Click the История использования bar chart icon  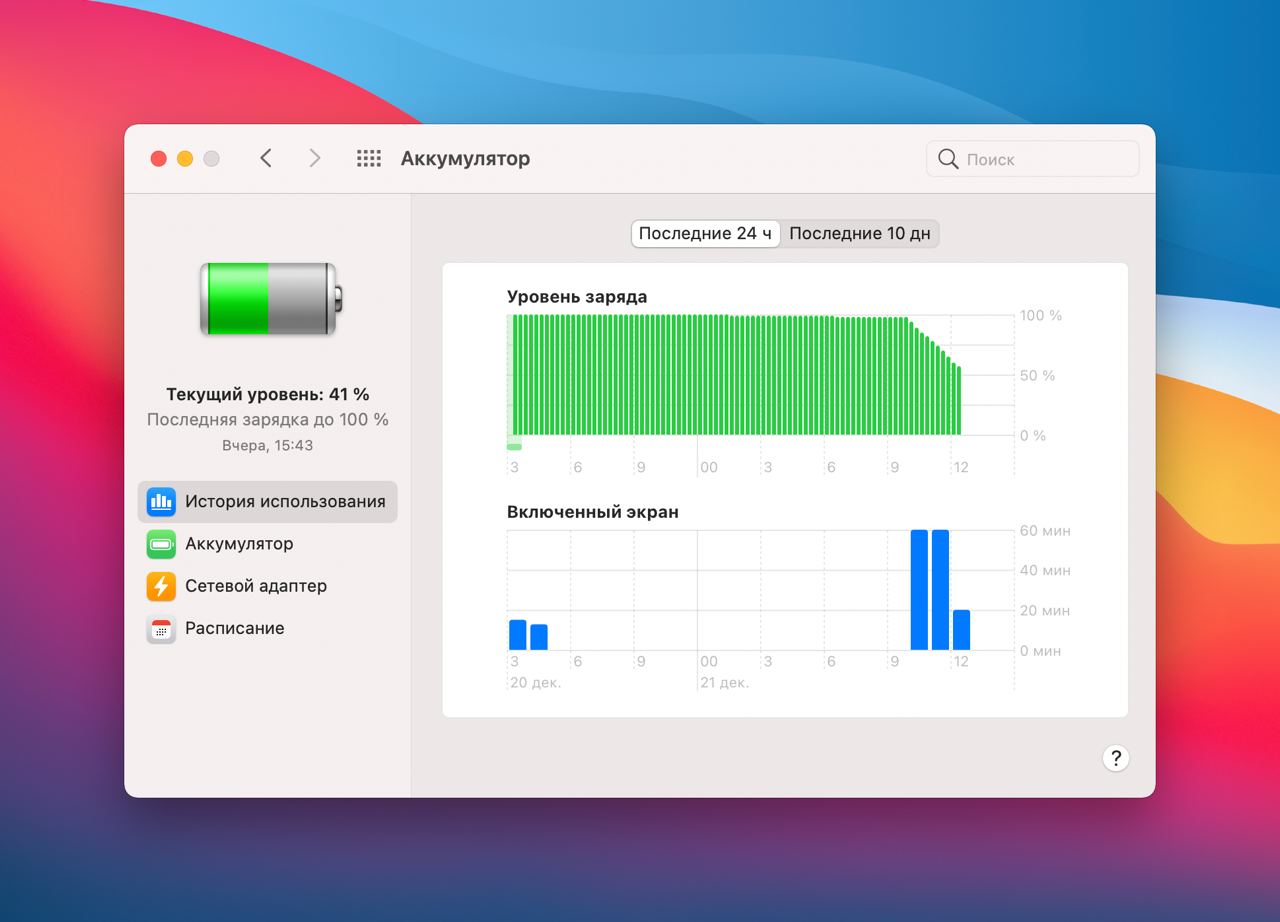(161, 502)
